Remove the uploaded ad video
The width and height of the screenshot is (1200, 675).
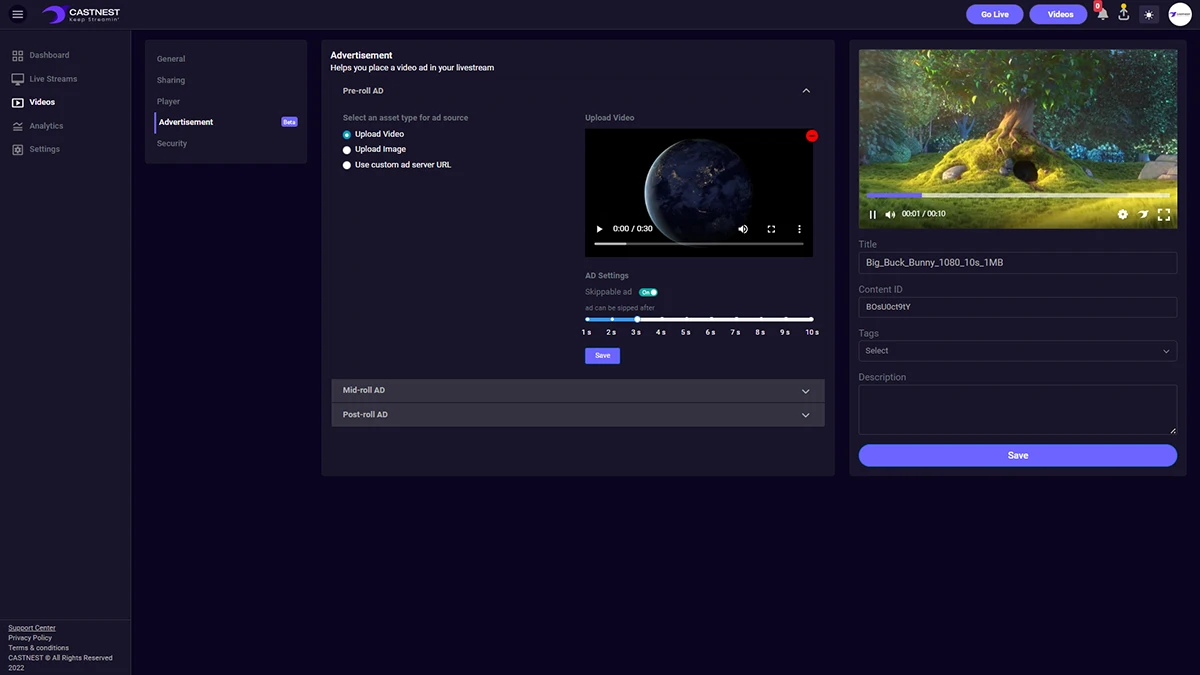tap(812, 135)
